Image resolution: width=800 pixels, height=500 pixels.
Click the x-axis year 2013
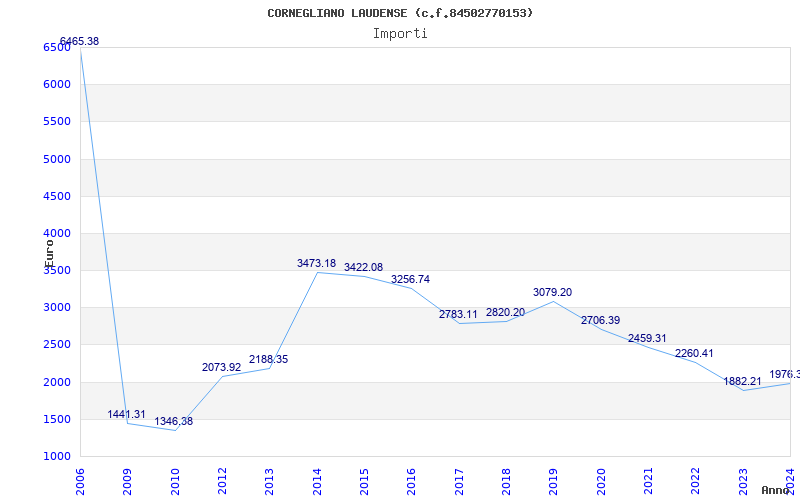coord(269,482)
